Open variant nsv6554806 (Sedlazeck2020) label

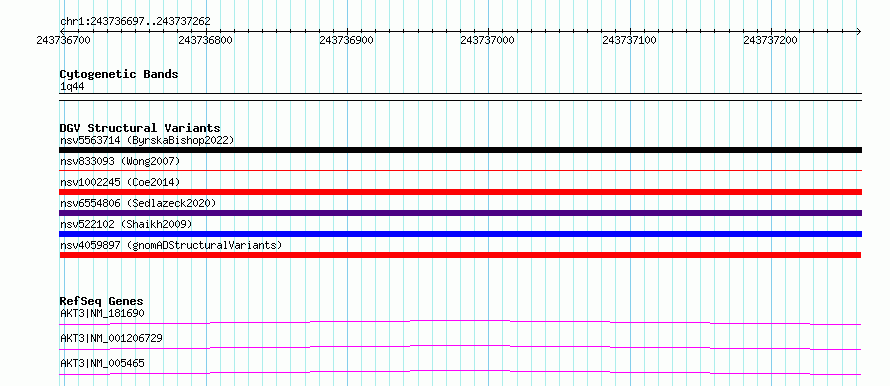(x=138, y=203)
